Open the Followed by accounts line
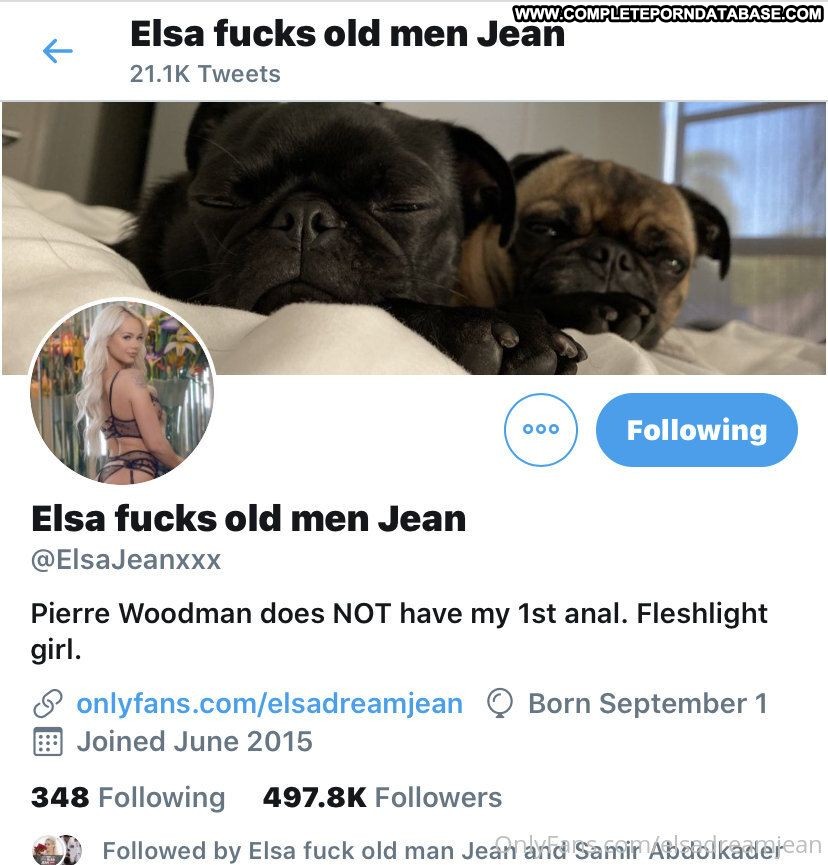The height and width of the screenshot is (865, 828). coord(442,851)
